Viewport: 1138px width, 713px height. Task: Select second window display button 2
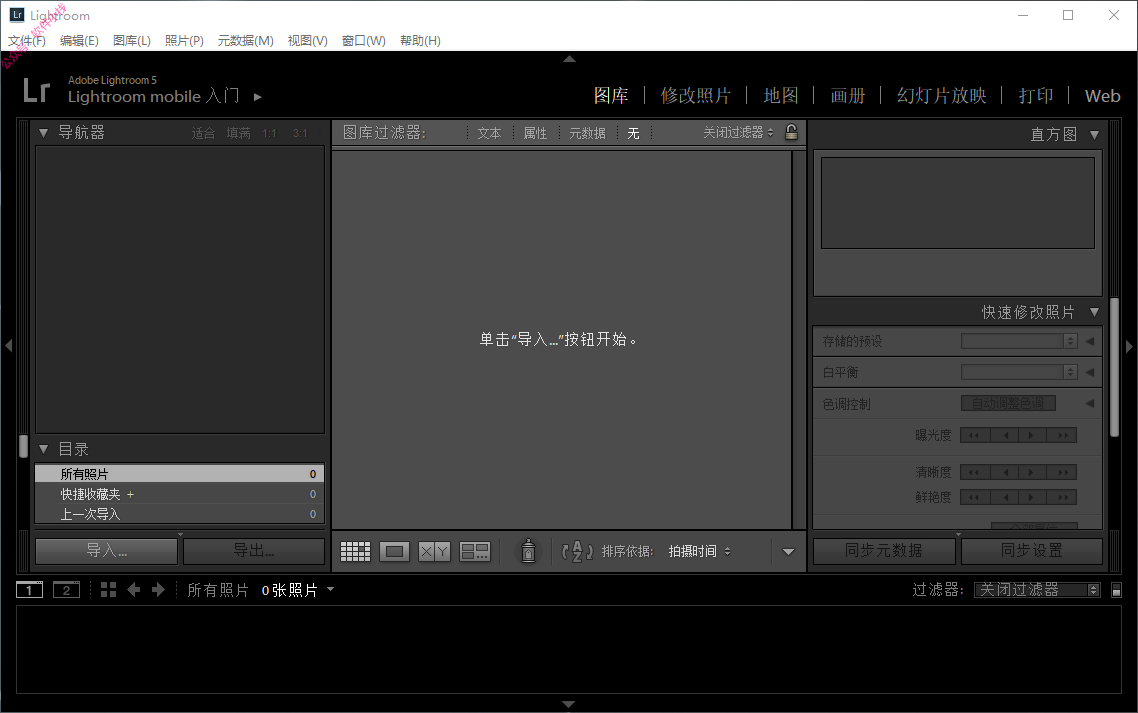pyautogui.click(x=66, y=590)
